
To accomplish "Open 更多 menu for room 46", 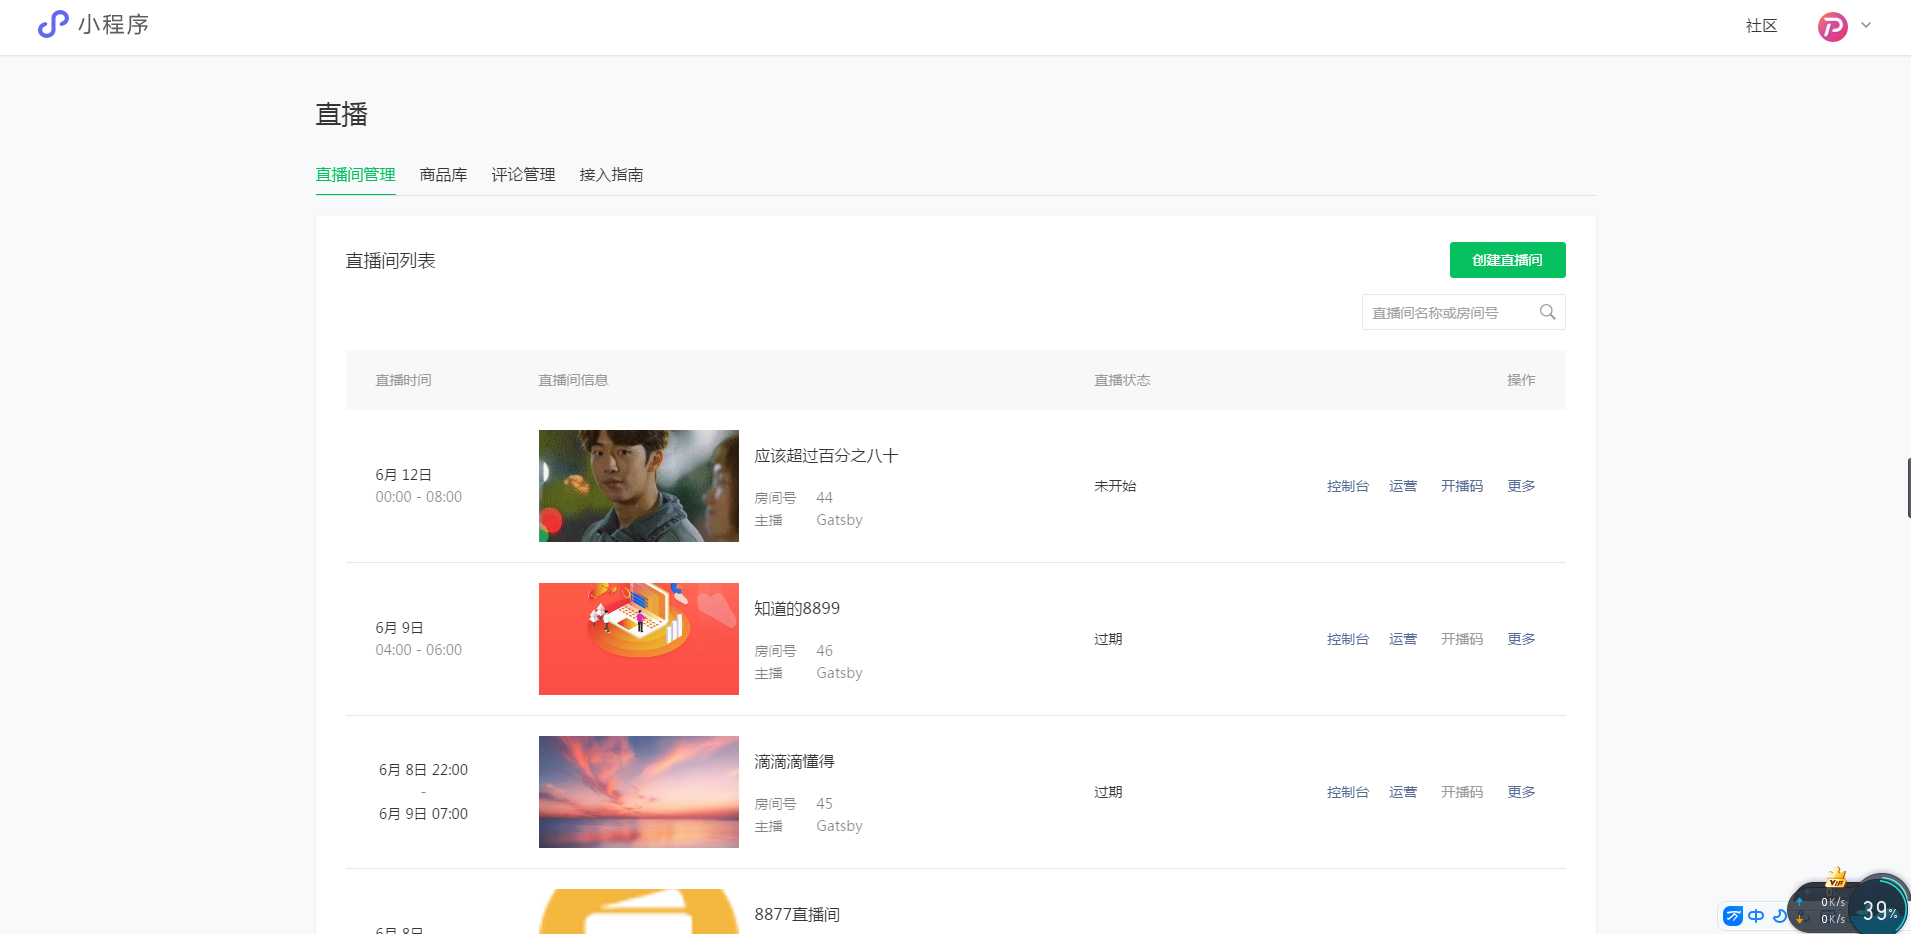I will click(1521, 639).
